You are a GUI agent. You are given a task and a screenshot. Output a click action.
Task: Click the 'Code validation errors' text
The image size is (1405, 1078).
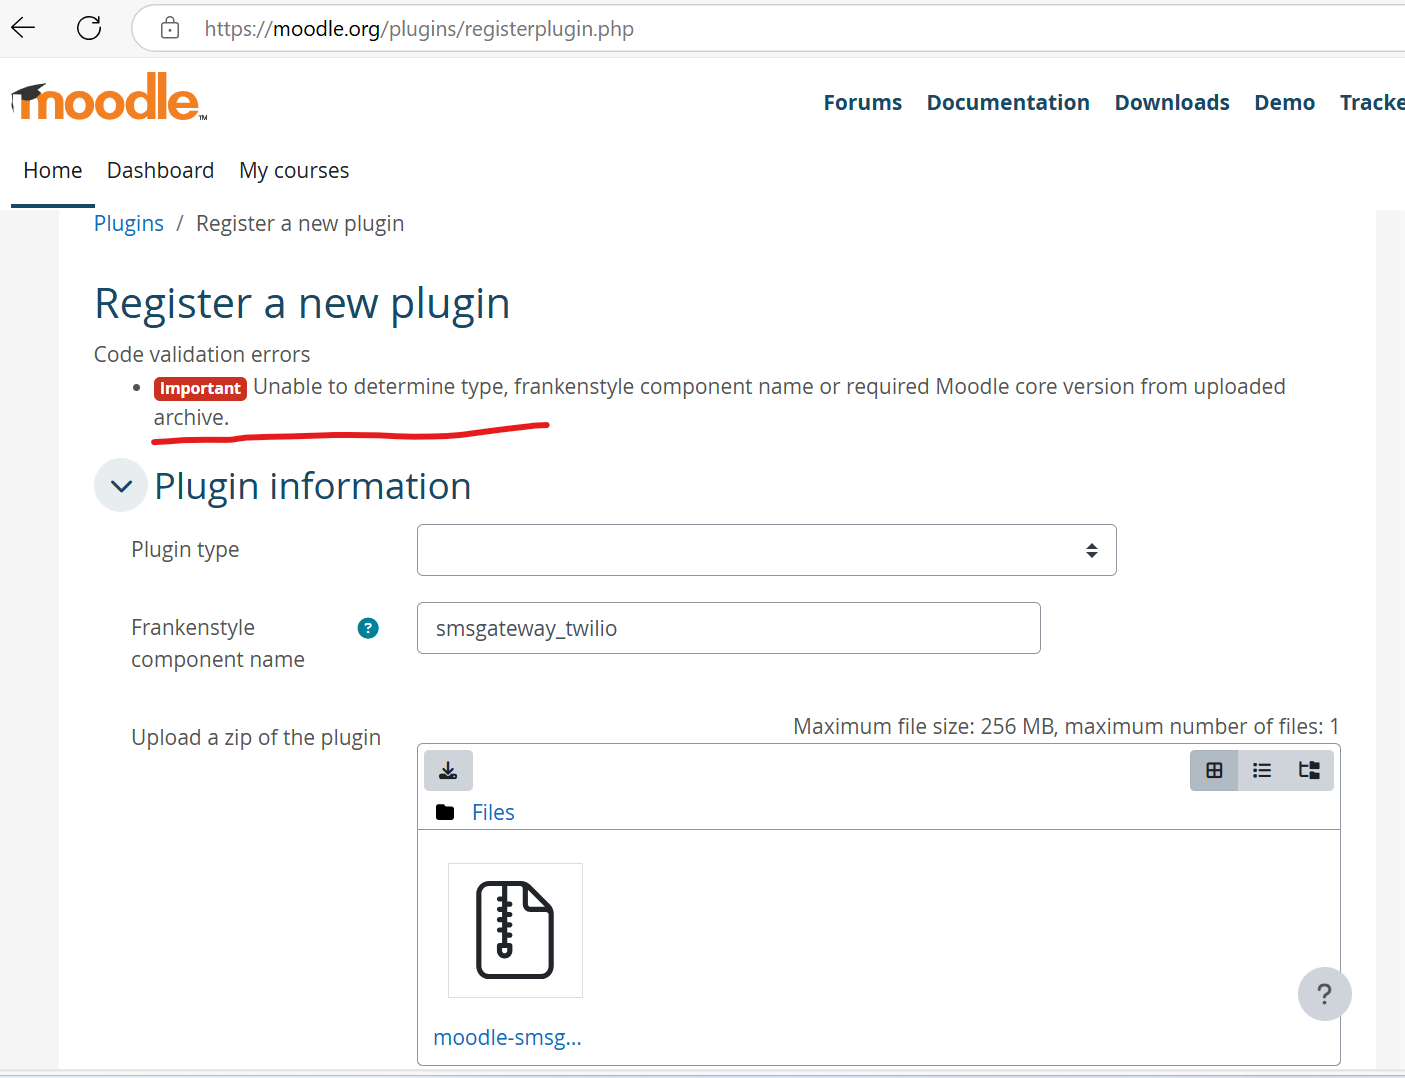coord(202,354)
